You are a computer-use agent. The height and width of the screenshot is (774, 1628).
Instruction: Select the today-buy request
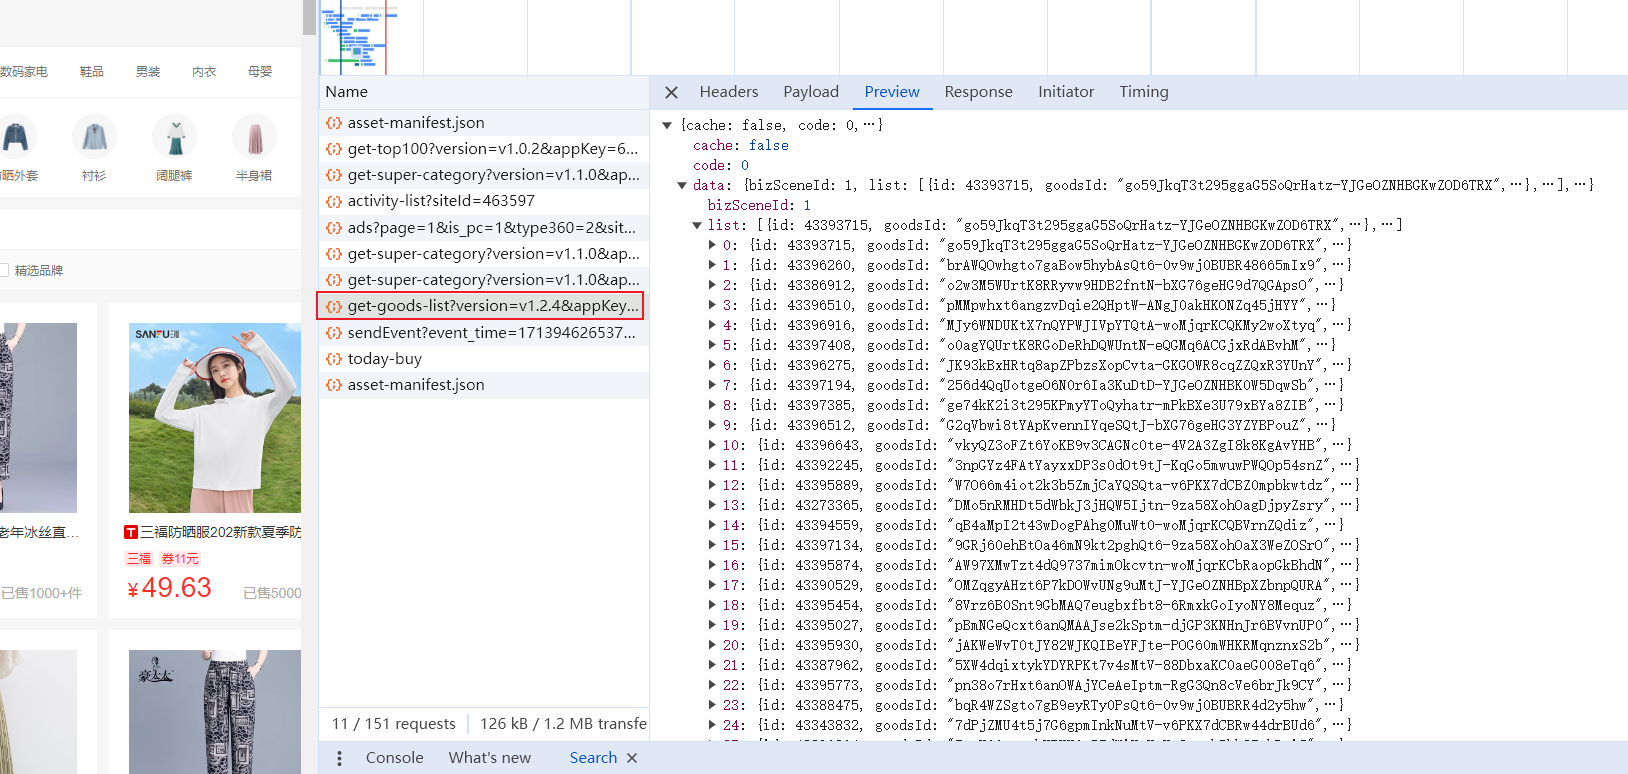[x=484, y=358]
